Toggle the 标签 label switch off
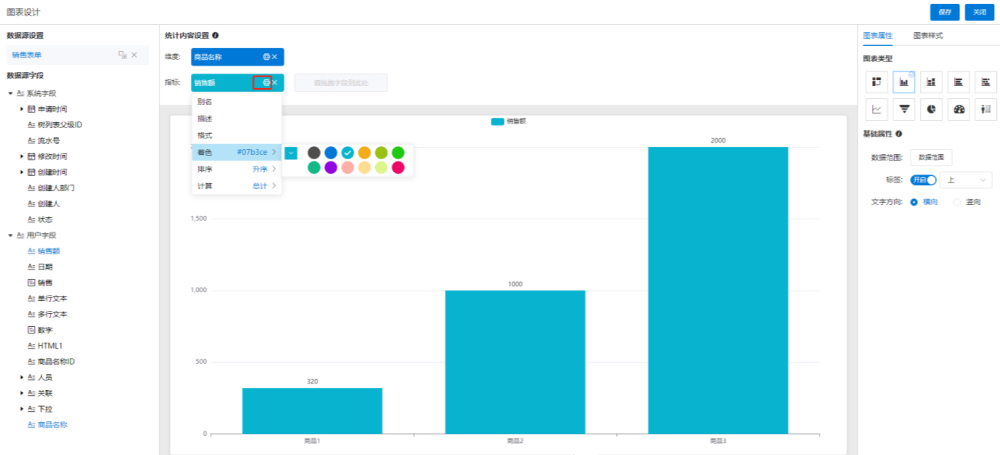Screen dimensions: 1000x455 point(923,180)
